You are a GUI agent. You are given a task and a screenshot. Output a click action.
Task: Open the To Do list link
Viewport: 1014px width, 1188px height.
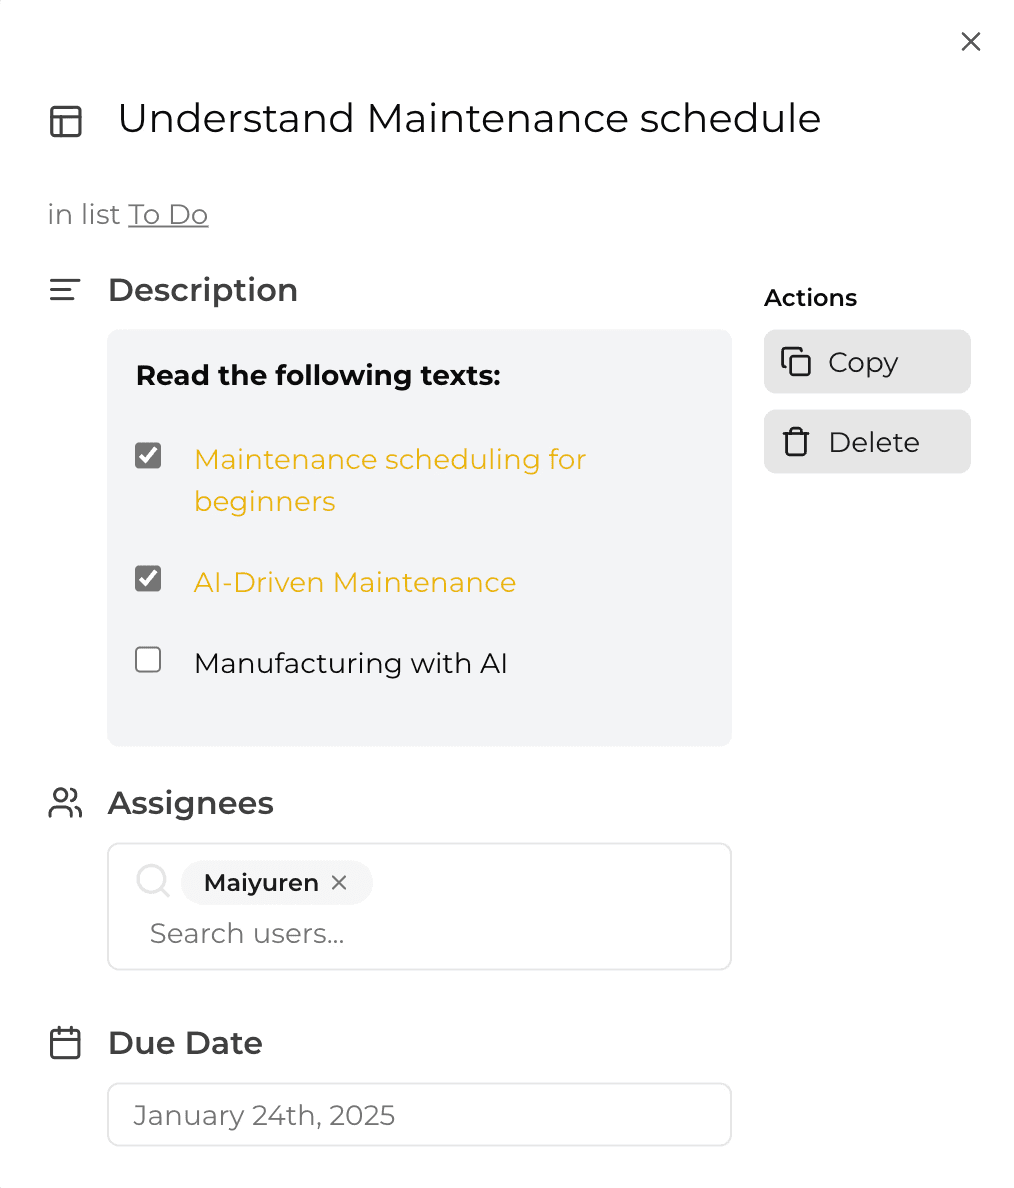tap(168, 215)
